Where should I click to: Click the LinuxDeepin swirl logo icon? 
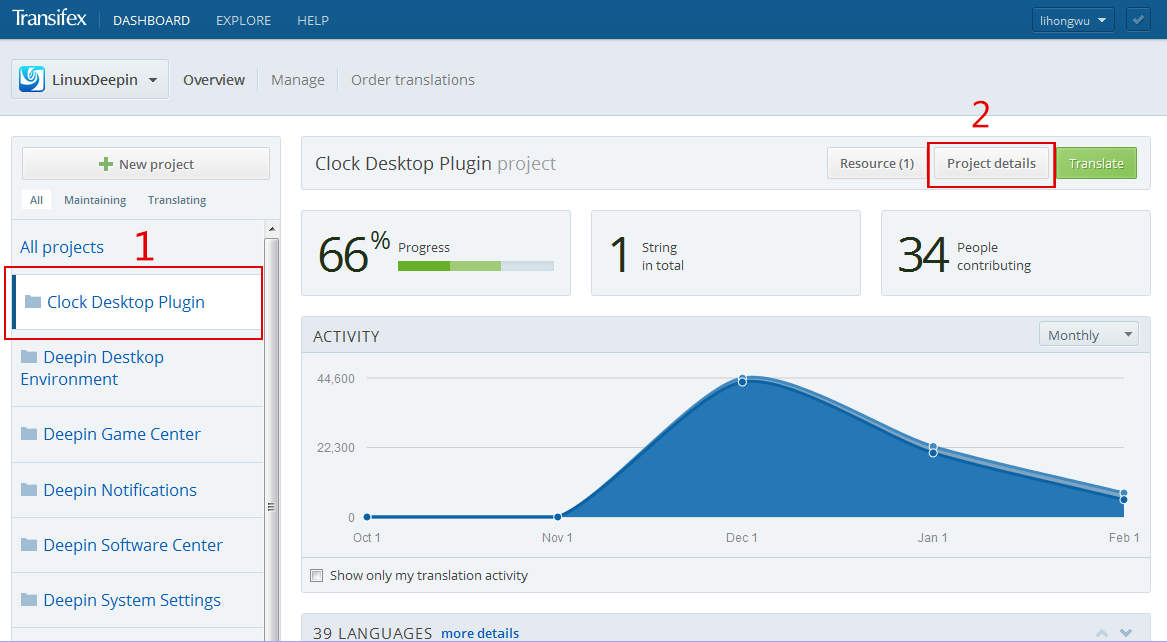[x=32, y=79]
